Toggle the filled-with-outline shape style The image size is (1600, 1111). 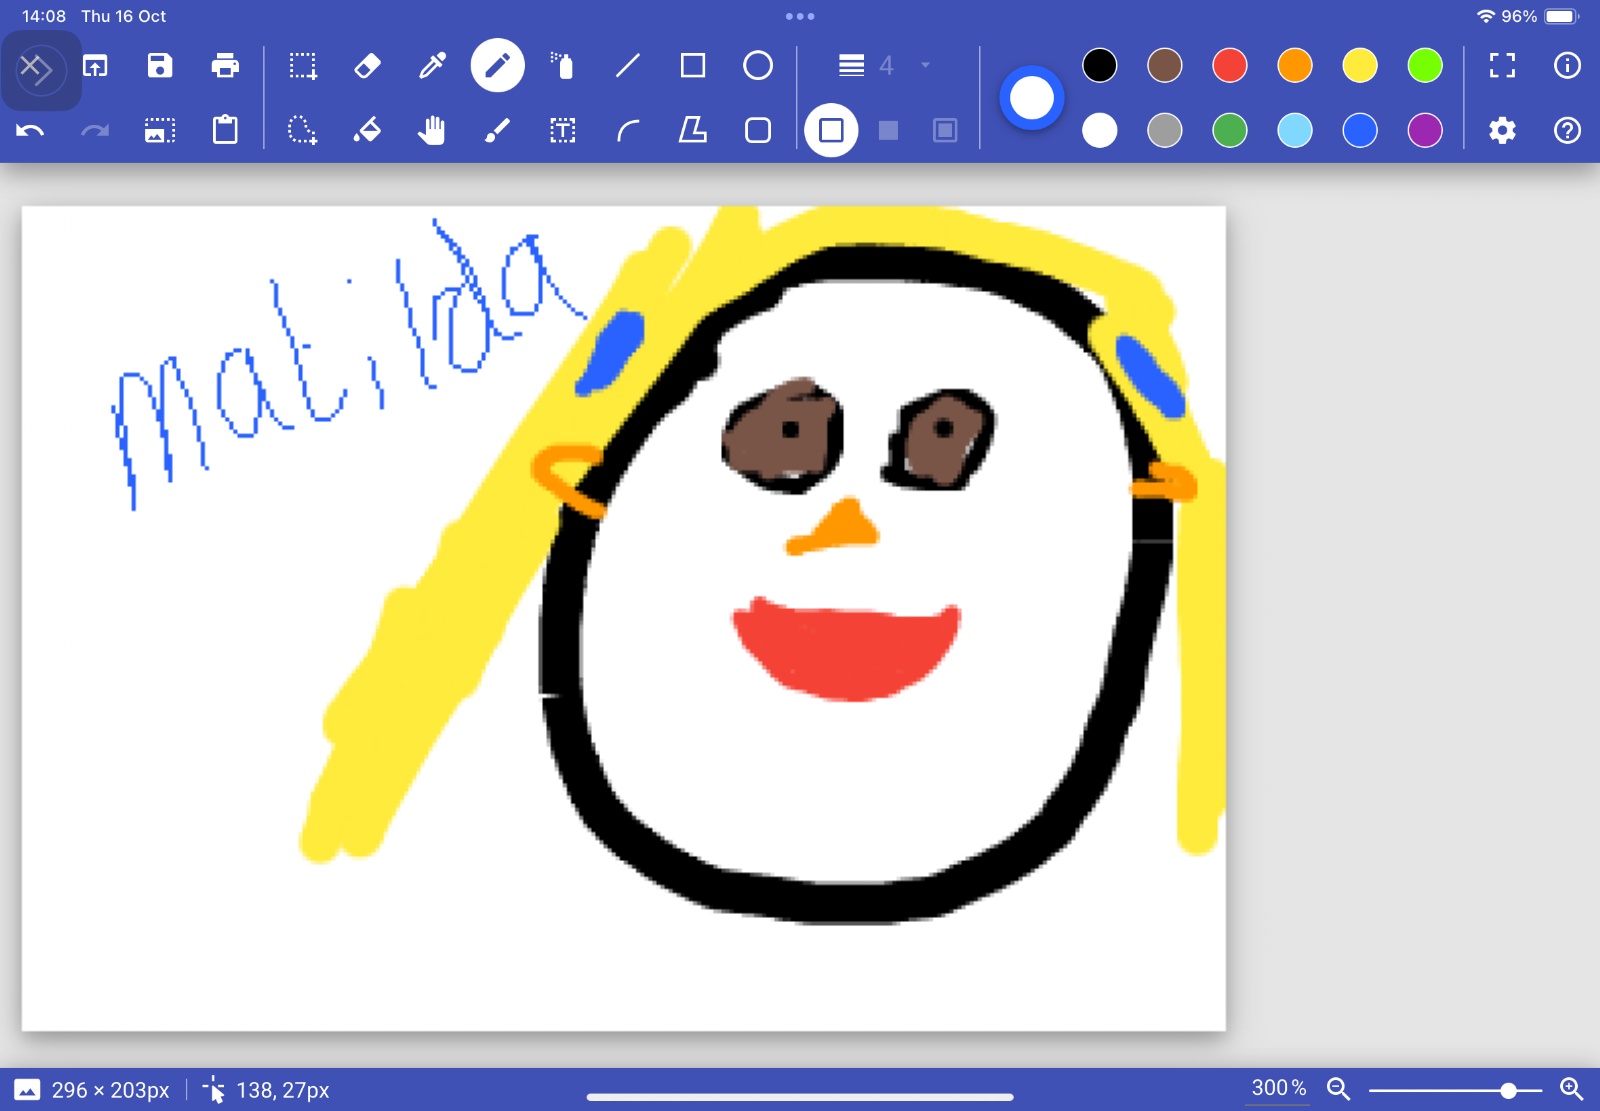pos(945,130)
